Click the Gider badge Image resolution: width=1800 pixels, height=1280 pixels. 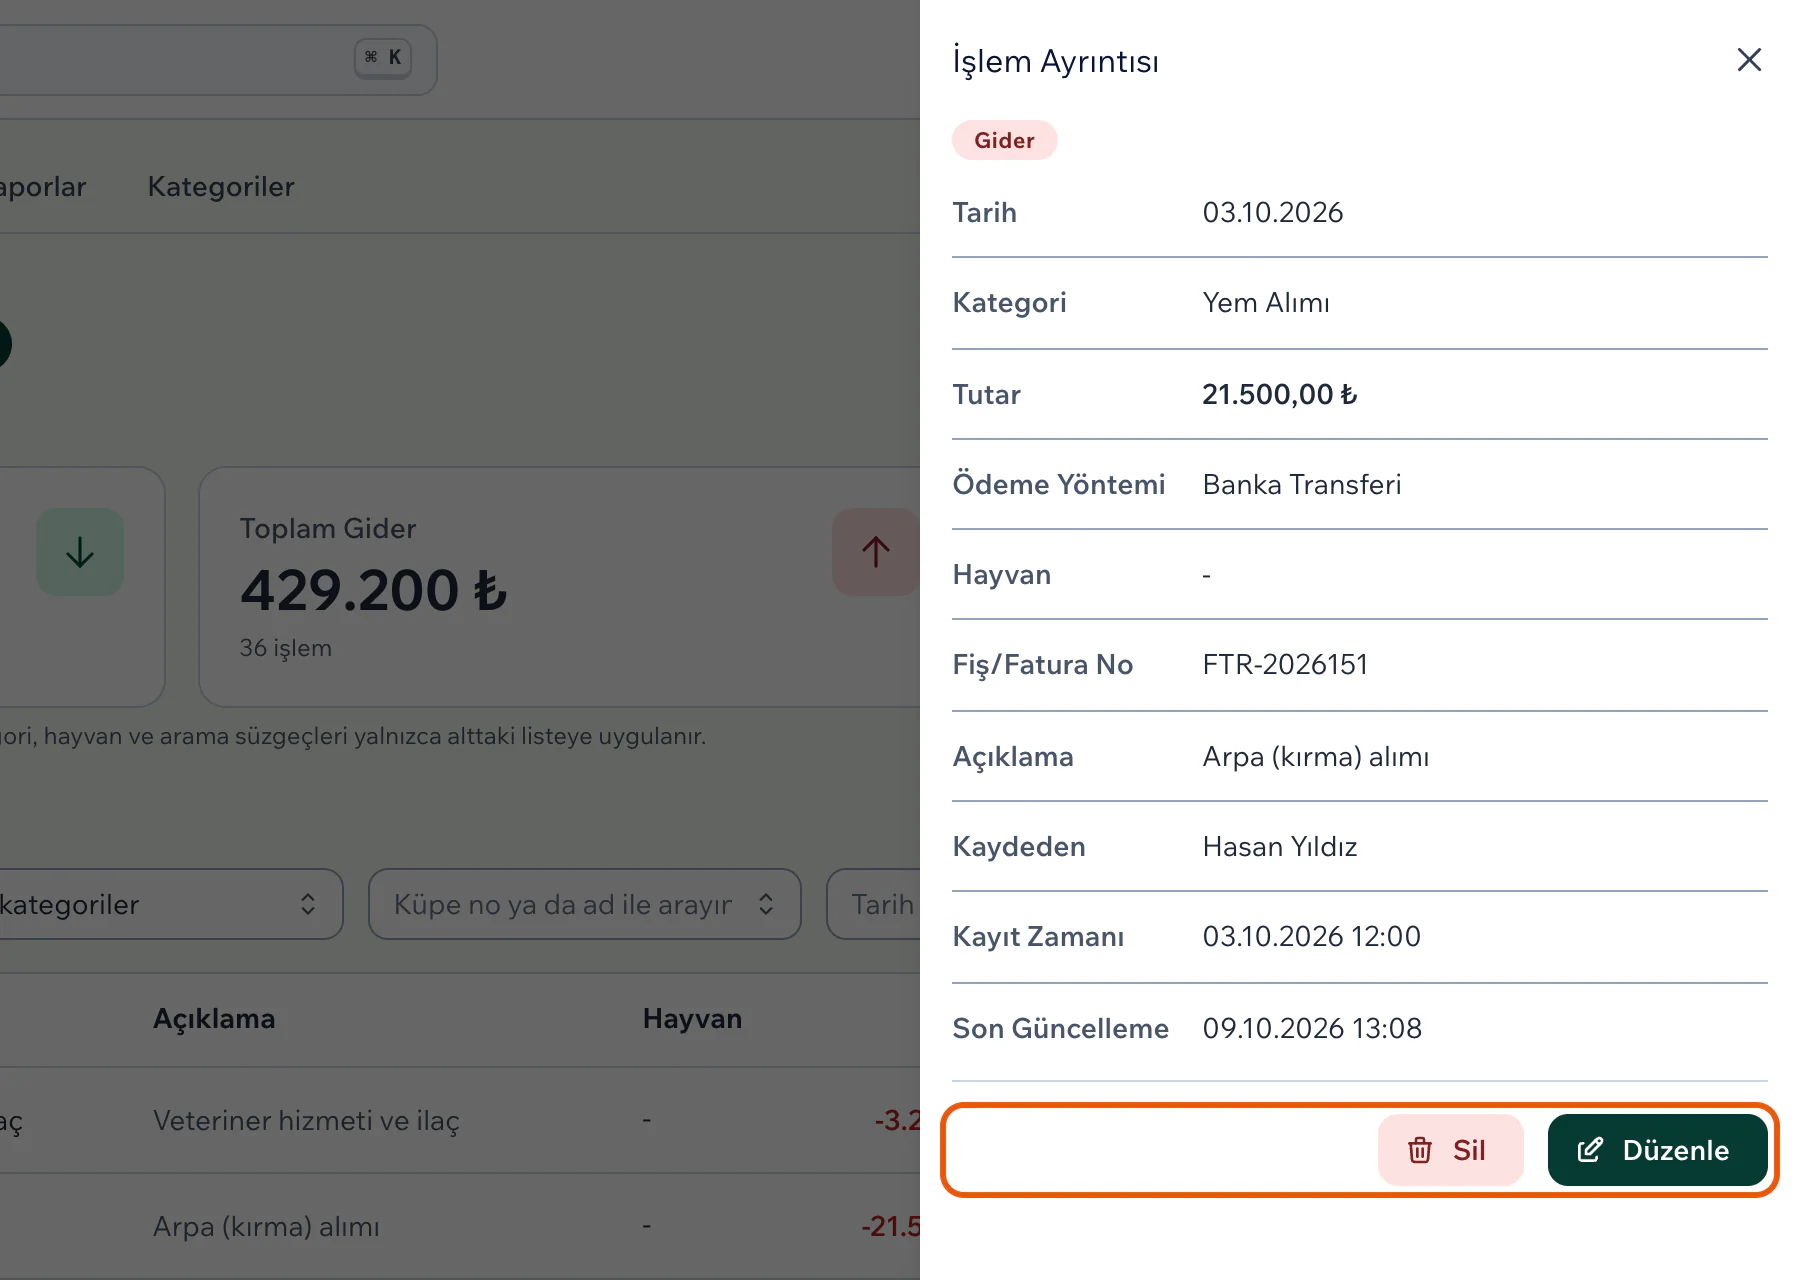tap(1004, 140)
